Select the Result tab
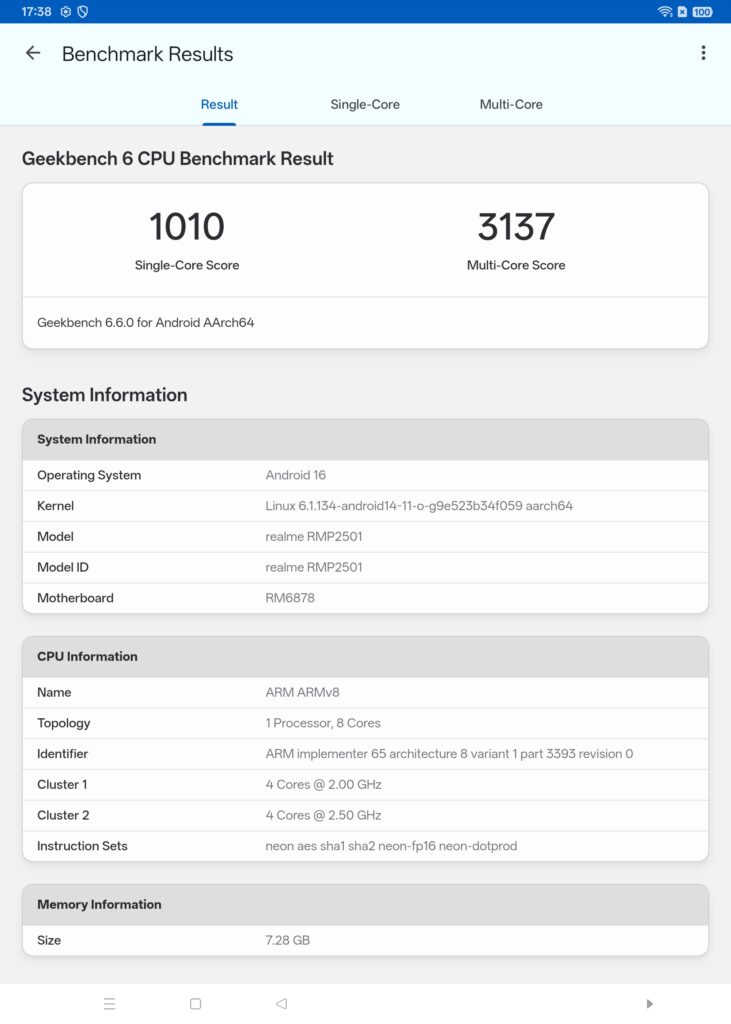 219,104
